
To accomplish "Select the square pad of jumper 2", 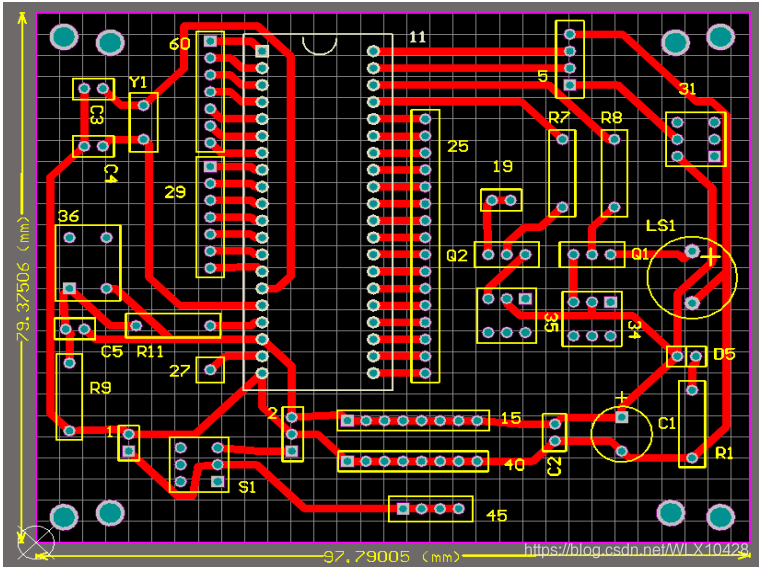I will 291,451.
